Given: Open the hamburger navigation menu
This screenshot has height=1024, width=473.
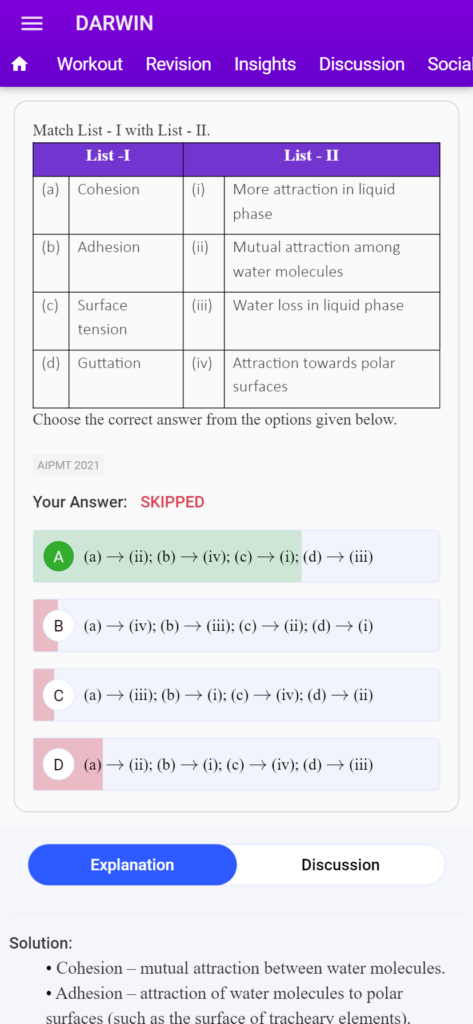Looking at the screenshot, I should pyautogui.click(x=32, y=24).
